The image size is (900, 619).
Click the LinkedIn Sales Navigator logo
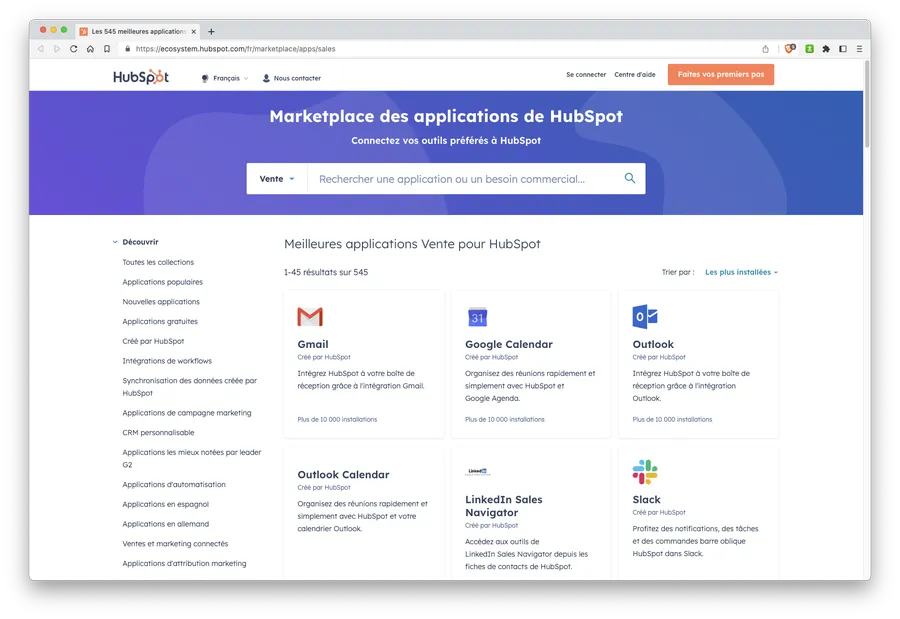pos(478,472)
